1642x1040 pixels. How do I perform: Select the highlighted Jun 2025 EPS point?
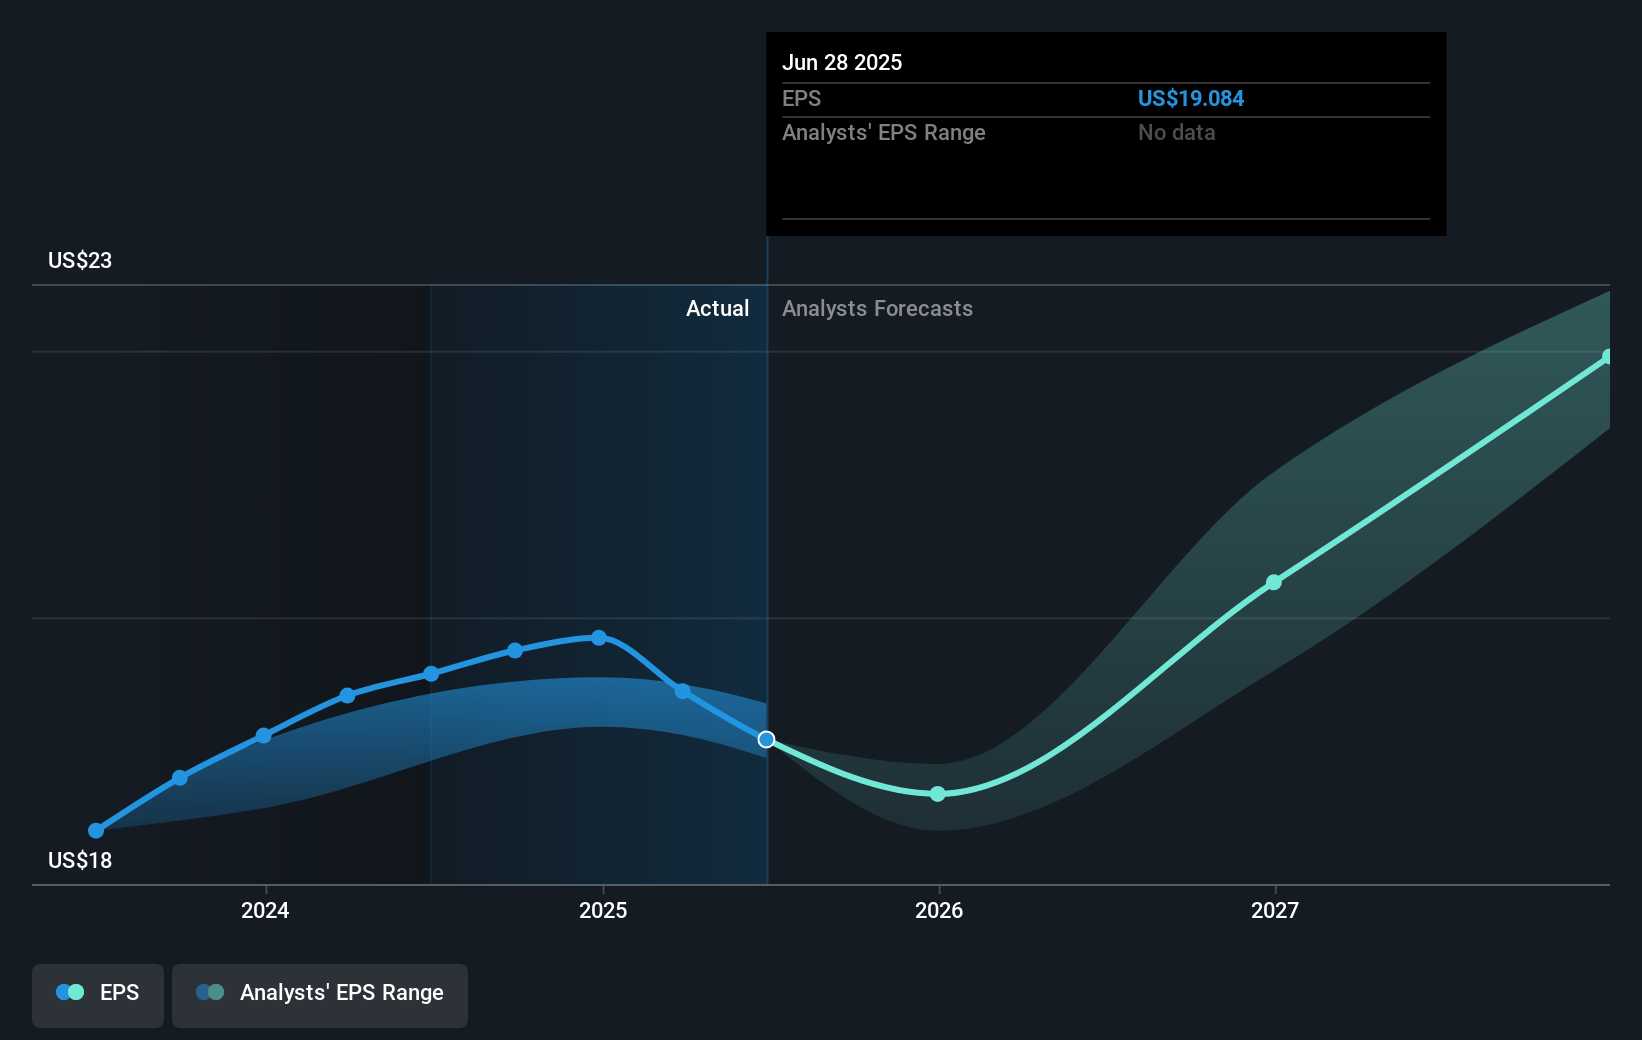(766, 740)
